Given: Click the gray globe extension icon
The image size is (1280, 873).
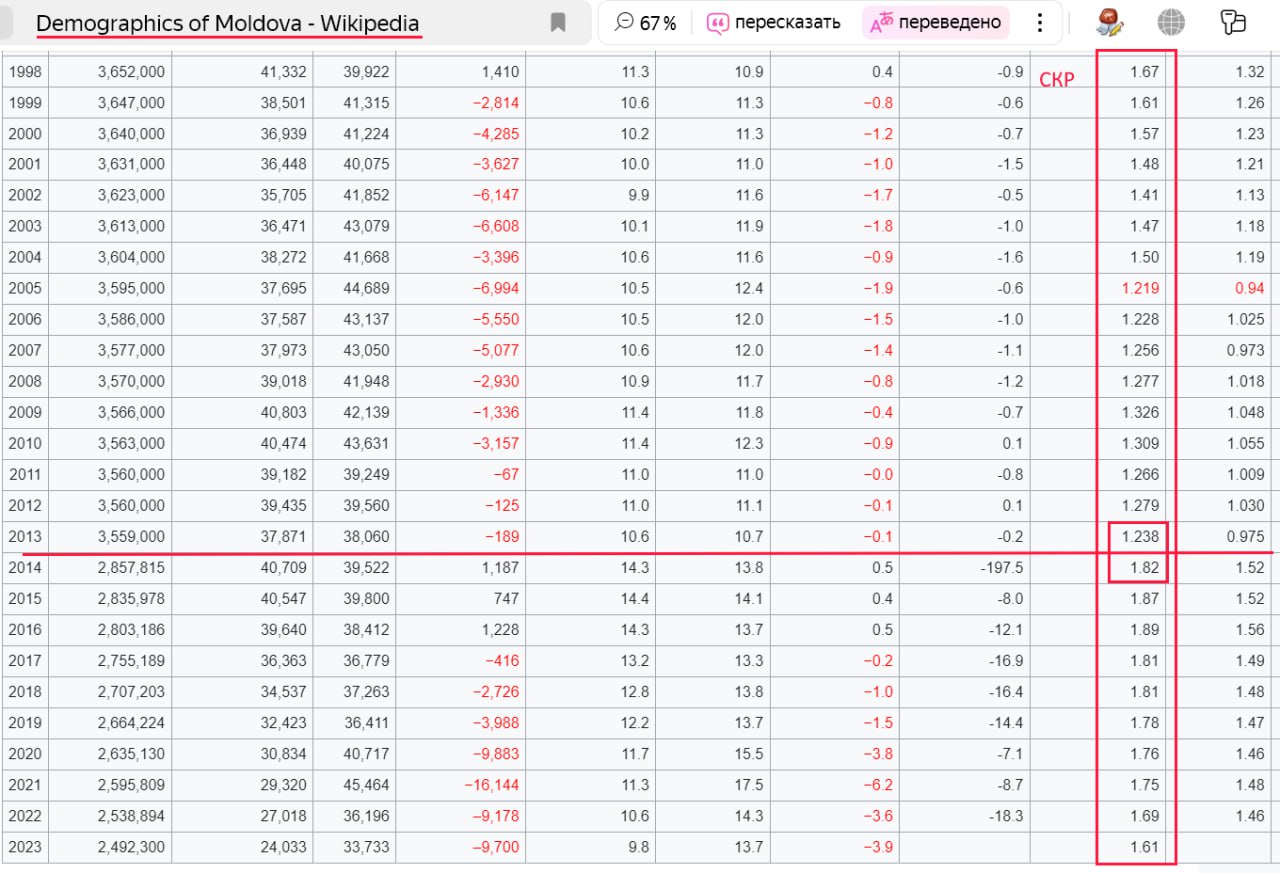Looking at the screenshot, I should [x=1171, y=22].
